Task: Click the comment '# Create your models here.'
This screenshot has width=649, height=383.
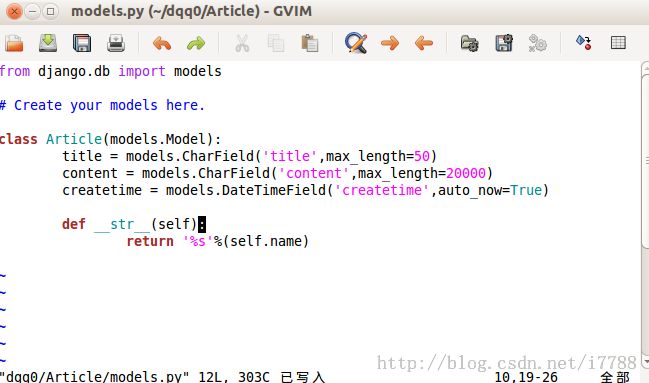Action: click(x=102, y=105)
